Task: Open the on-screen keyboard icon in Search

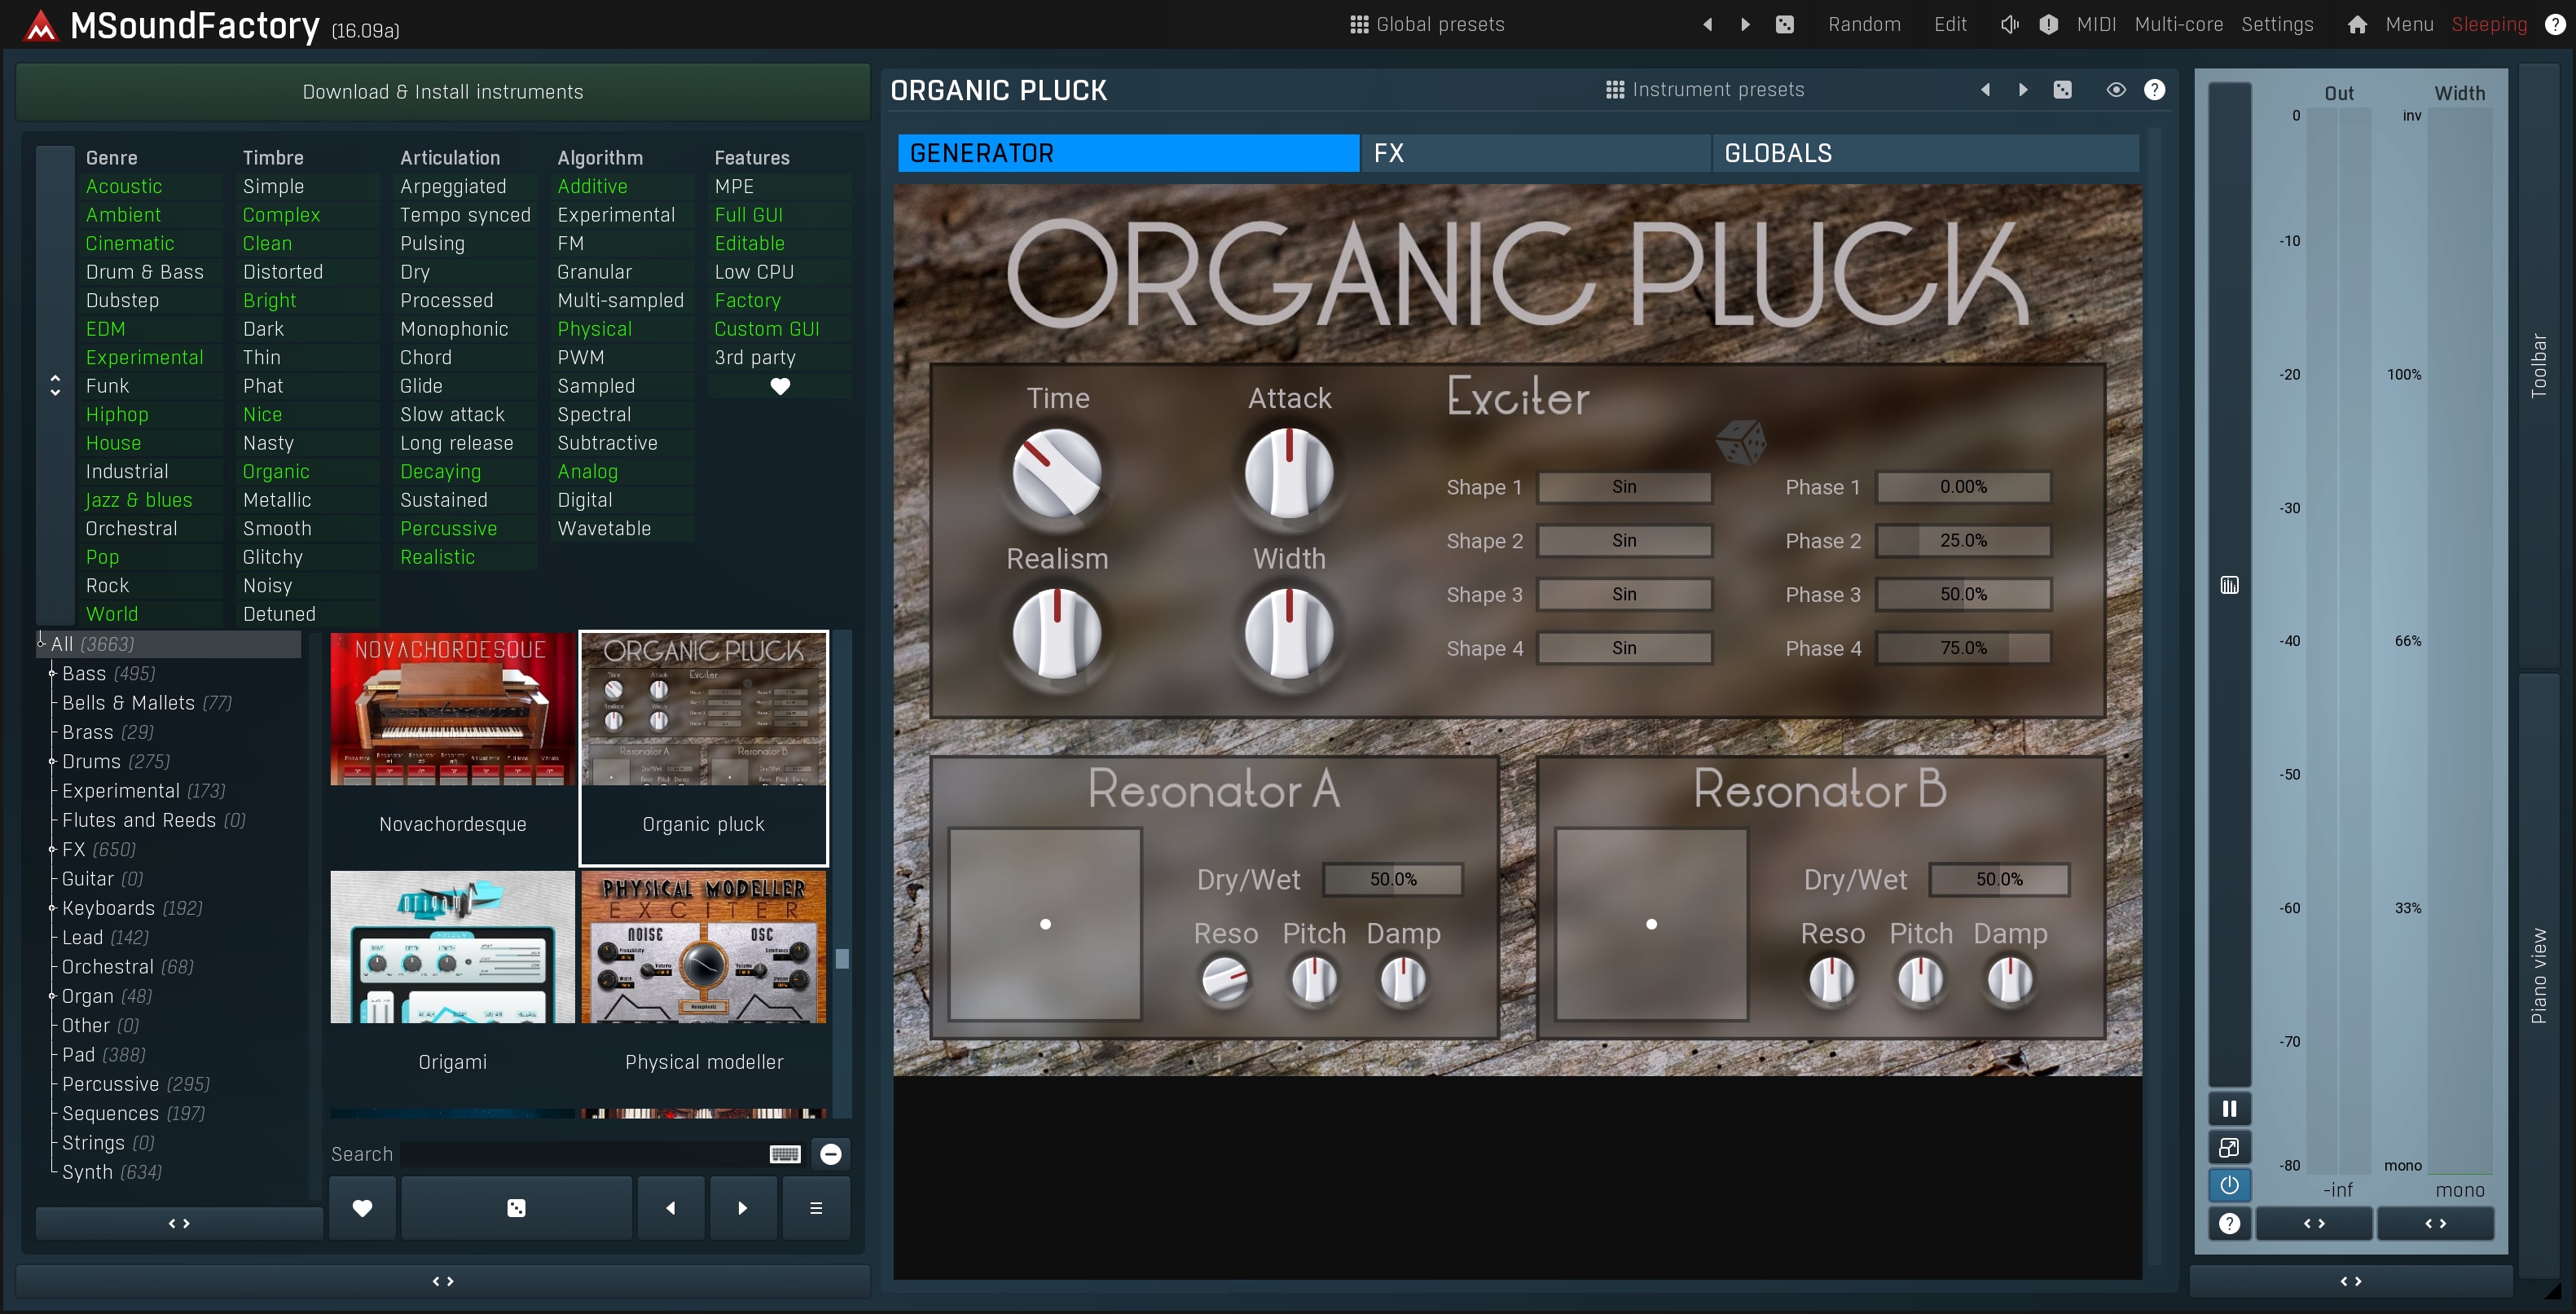Action: pyautogui.click(x=785, y=1154)
